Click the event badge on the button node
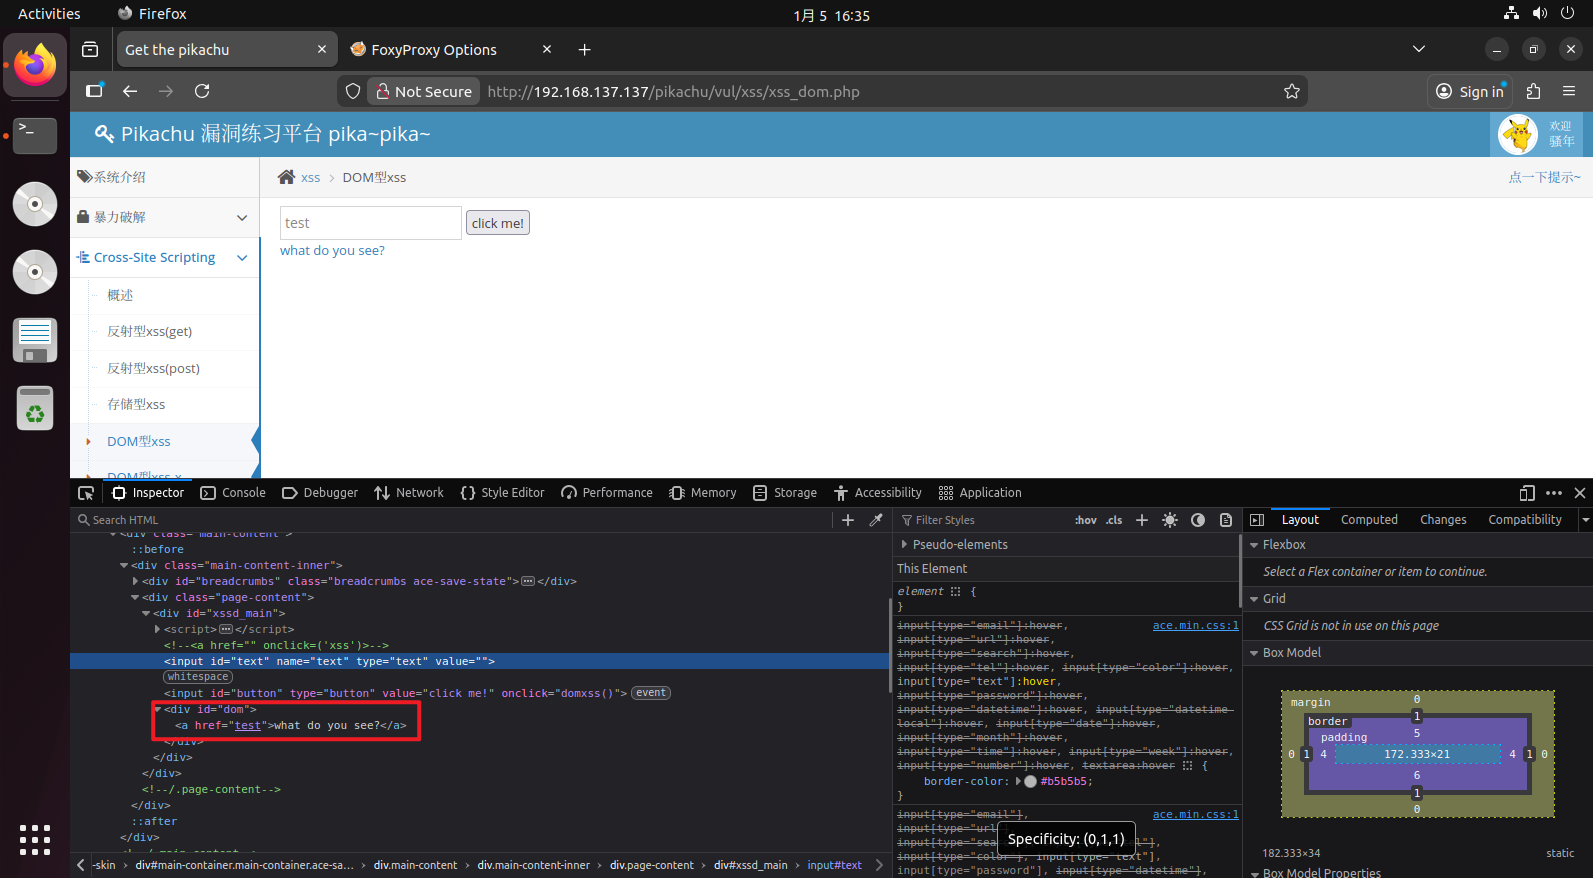The image size is (1593, 878). point(651,693)
